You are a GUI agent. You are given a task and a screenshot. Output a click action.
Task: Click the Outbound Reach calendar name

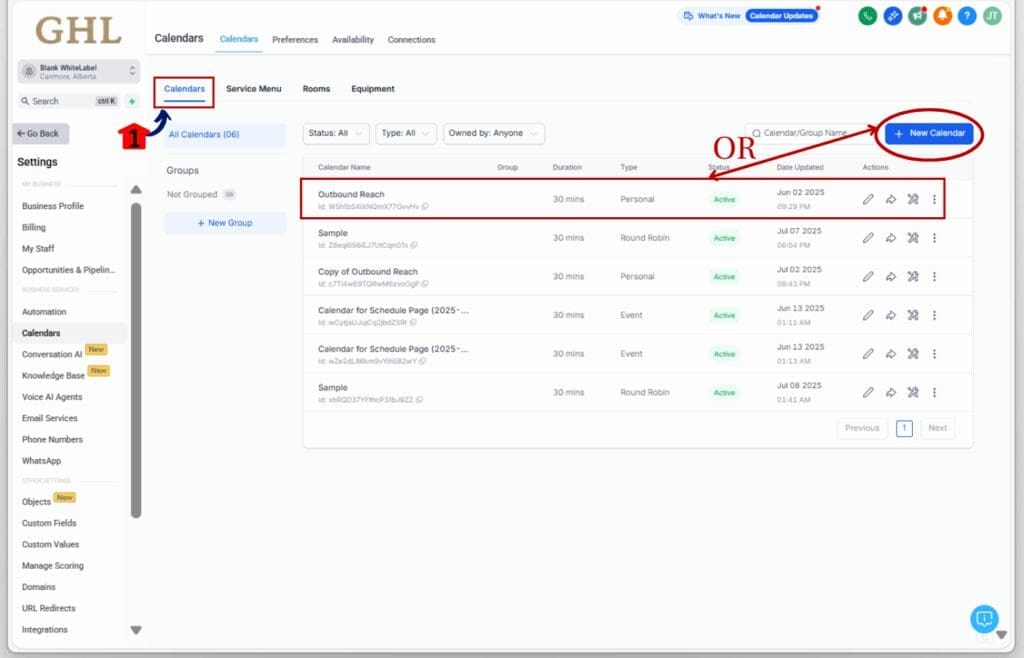click(x=351, y=195)
